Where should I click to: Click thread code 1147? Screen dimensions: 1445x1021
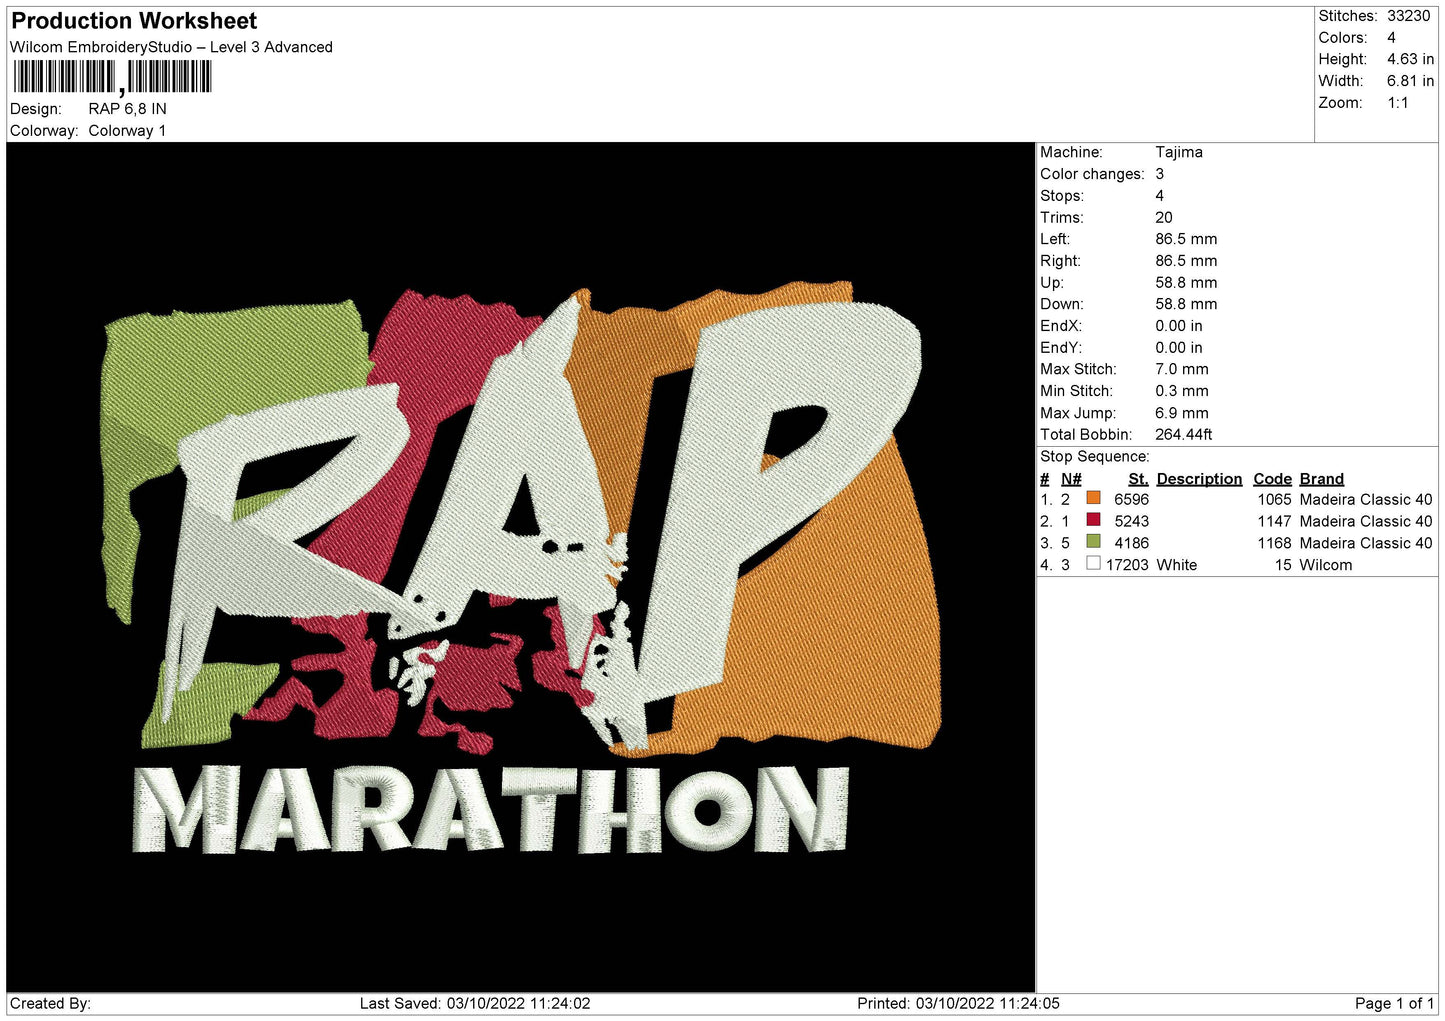point(1274,521)
